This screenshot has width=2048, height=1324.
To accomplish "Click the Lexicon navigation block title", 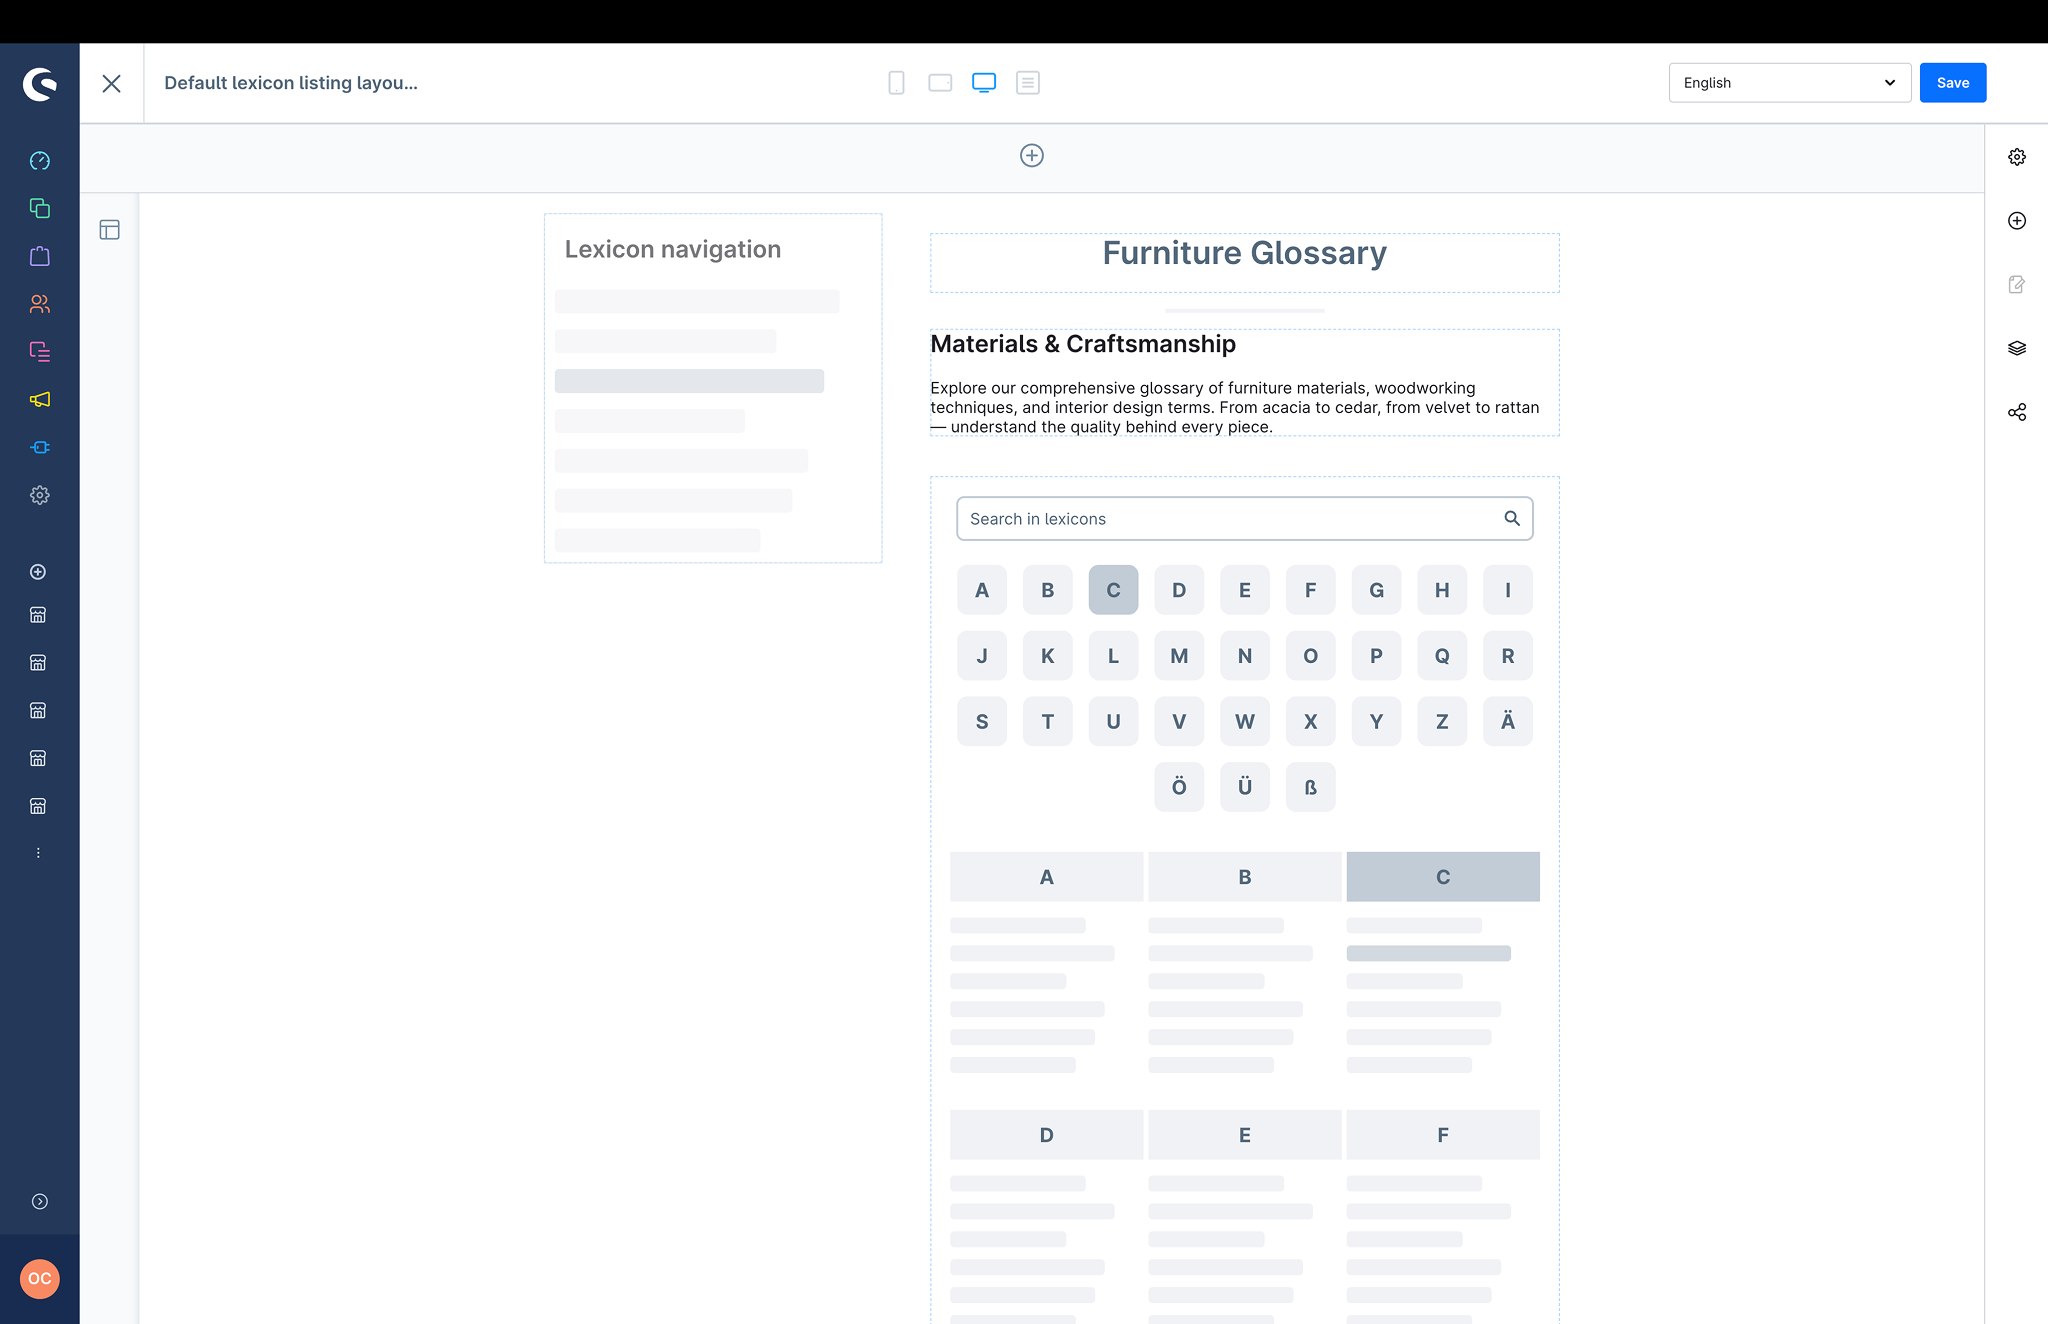I will point(673,249).
